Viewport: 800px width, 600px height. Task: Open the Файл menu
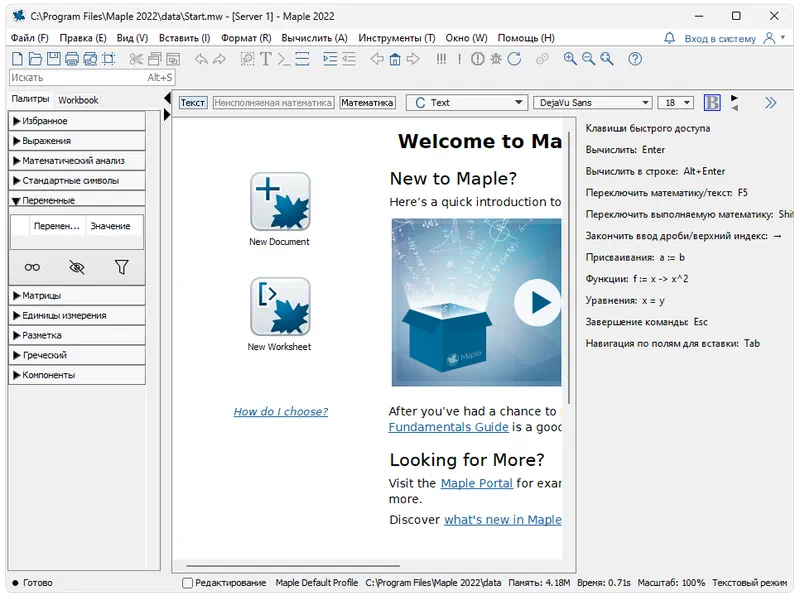pos(29,38)
